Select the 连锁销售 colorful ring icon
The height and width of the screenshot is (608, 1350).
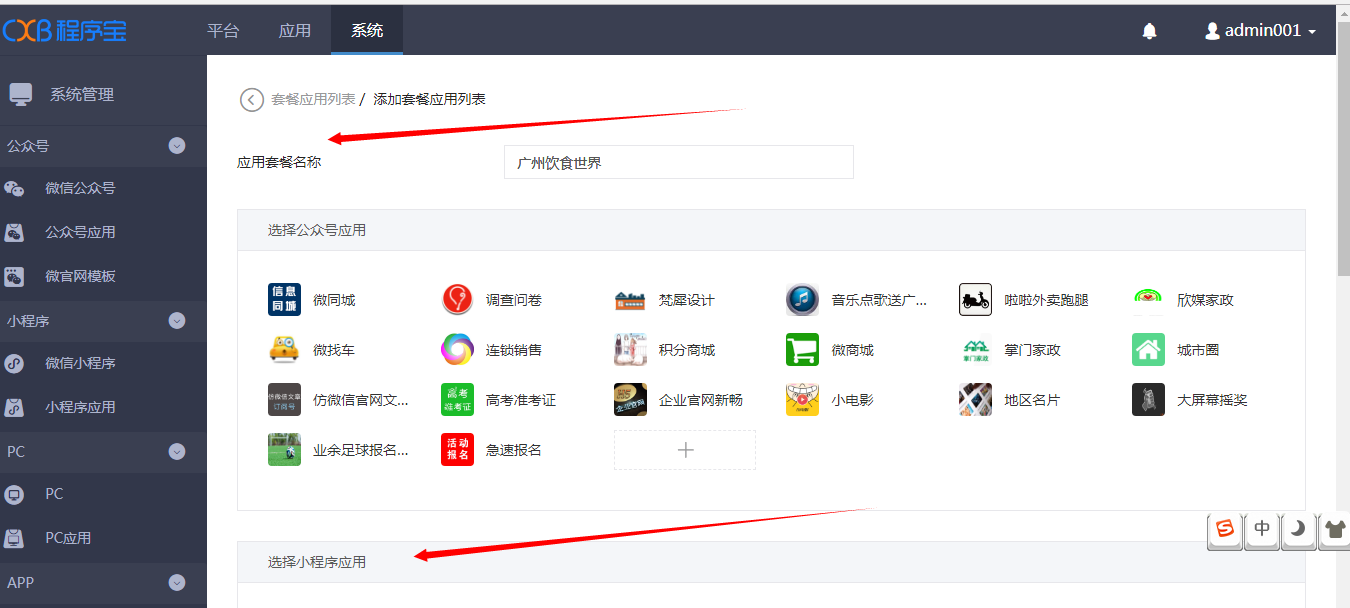click(x=457, y=350)
